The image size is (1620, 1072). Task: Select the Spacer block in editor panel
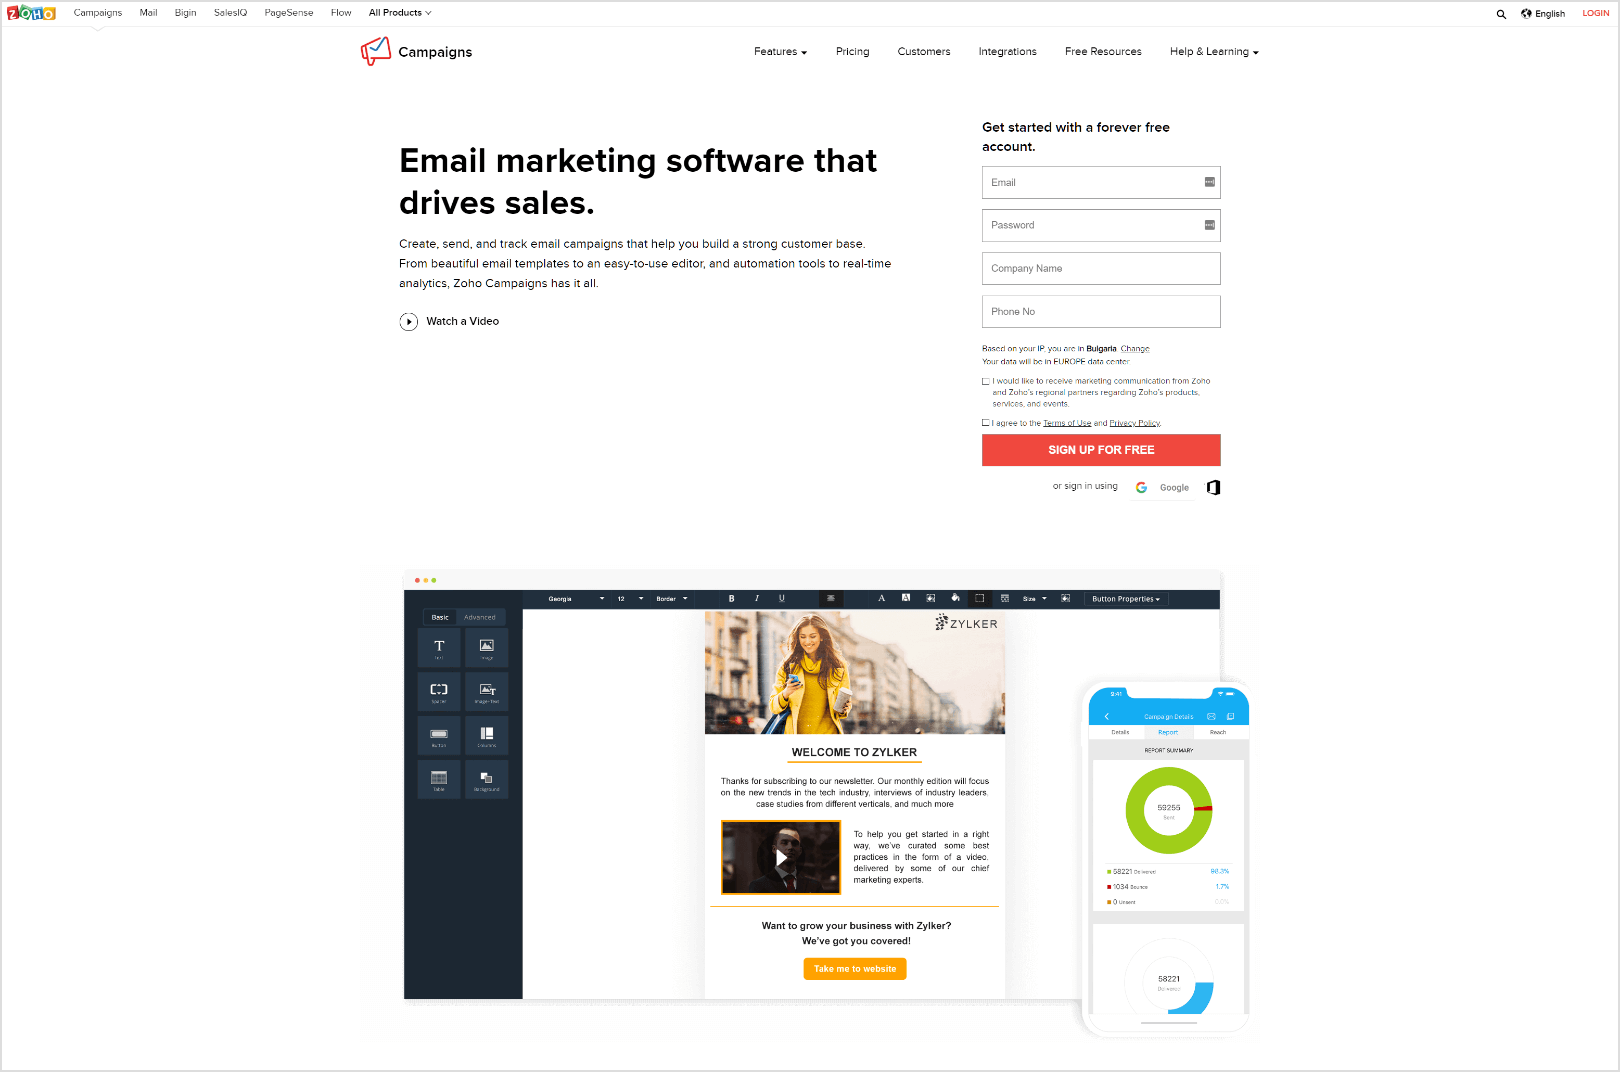[x=439, y=692]
